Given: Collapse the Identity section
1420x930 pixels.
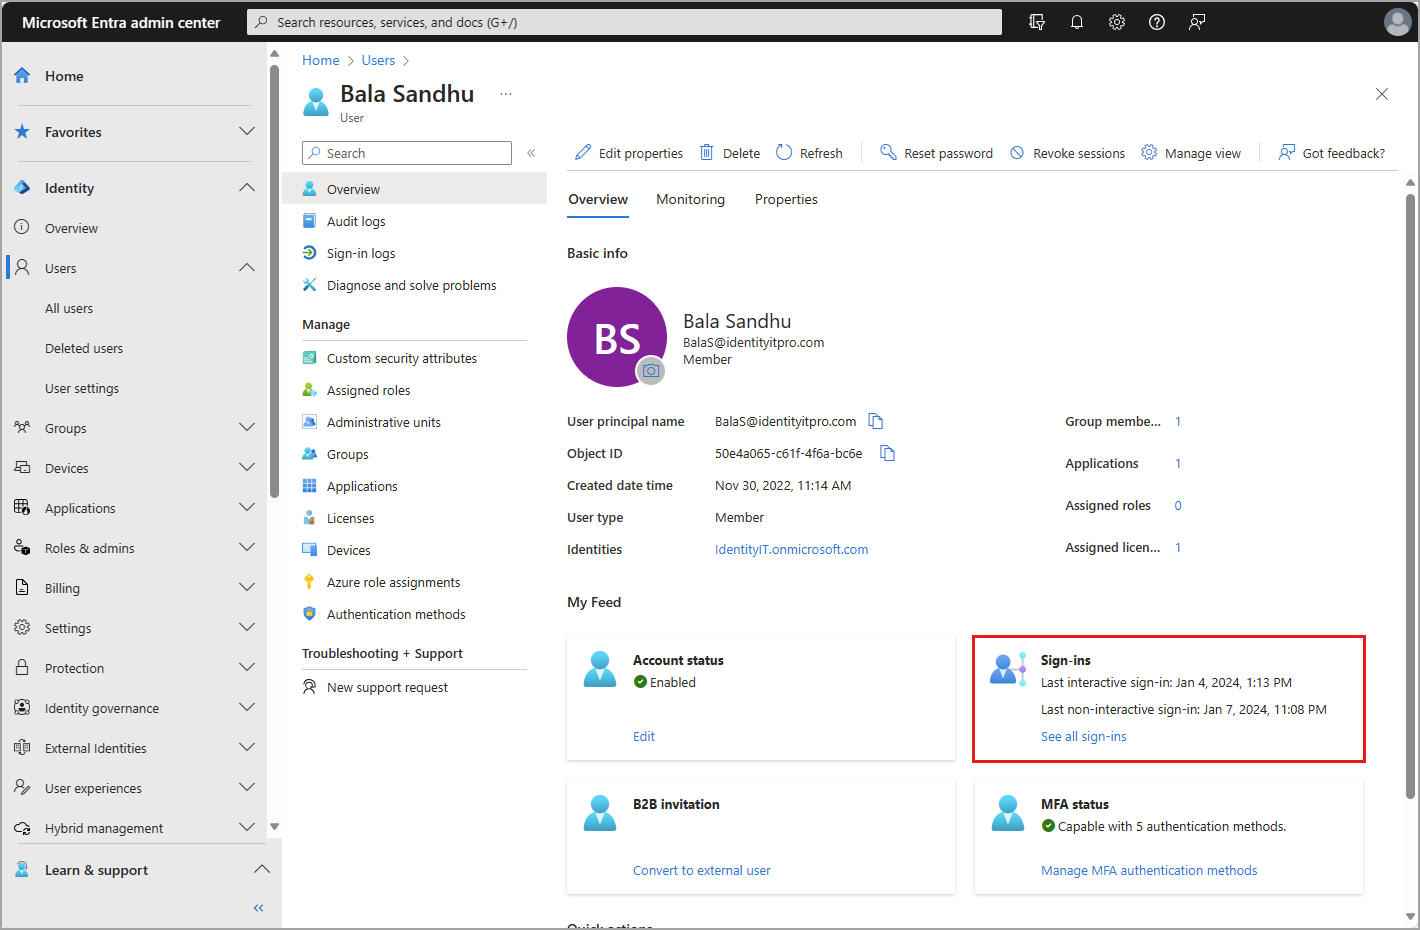Looking at the screenshot, I should tap(247, 187).
